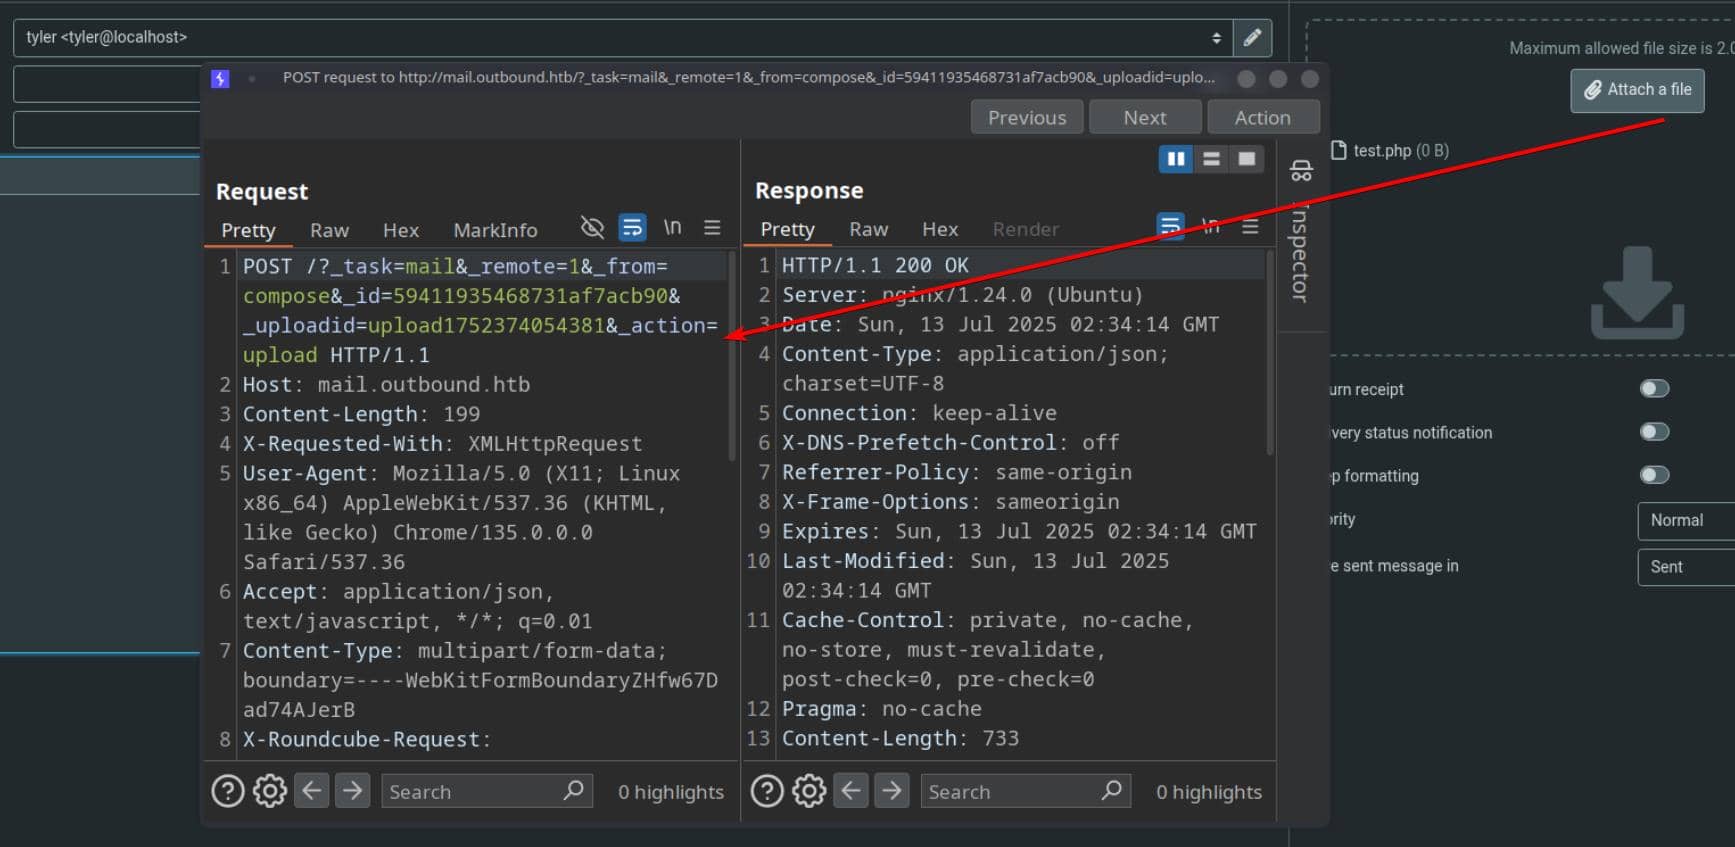1735x847 pixels.
Task: Go to previous search match in Request
Action: [312, 791]
